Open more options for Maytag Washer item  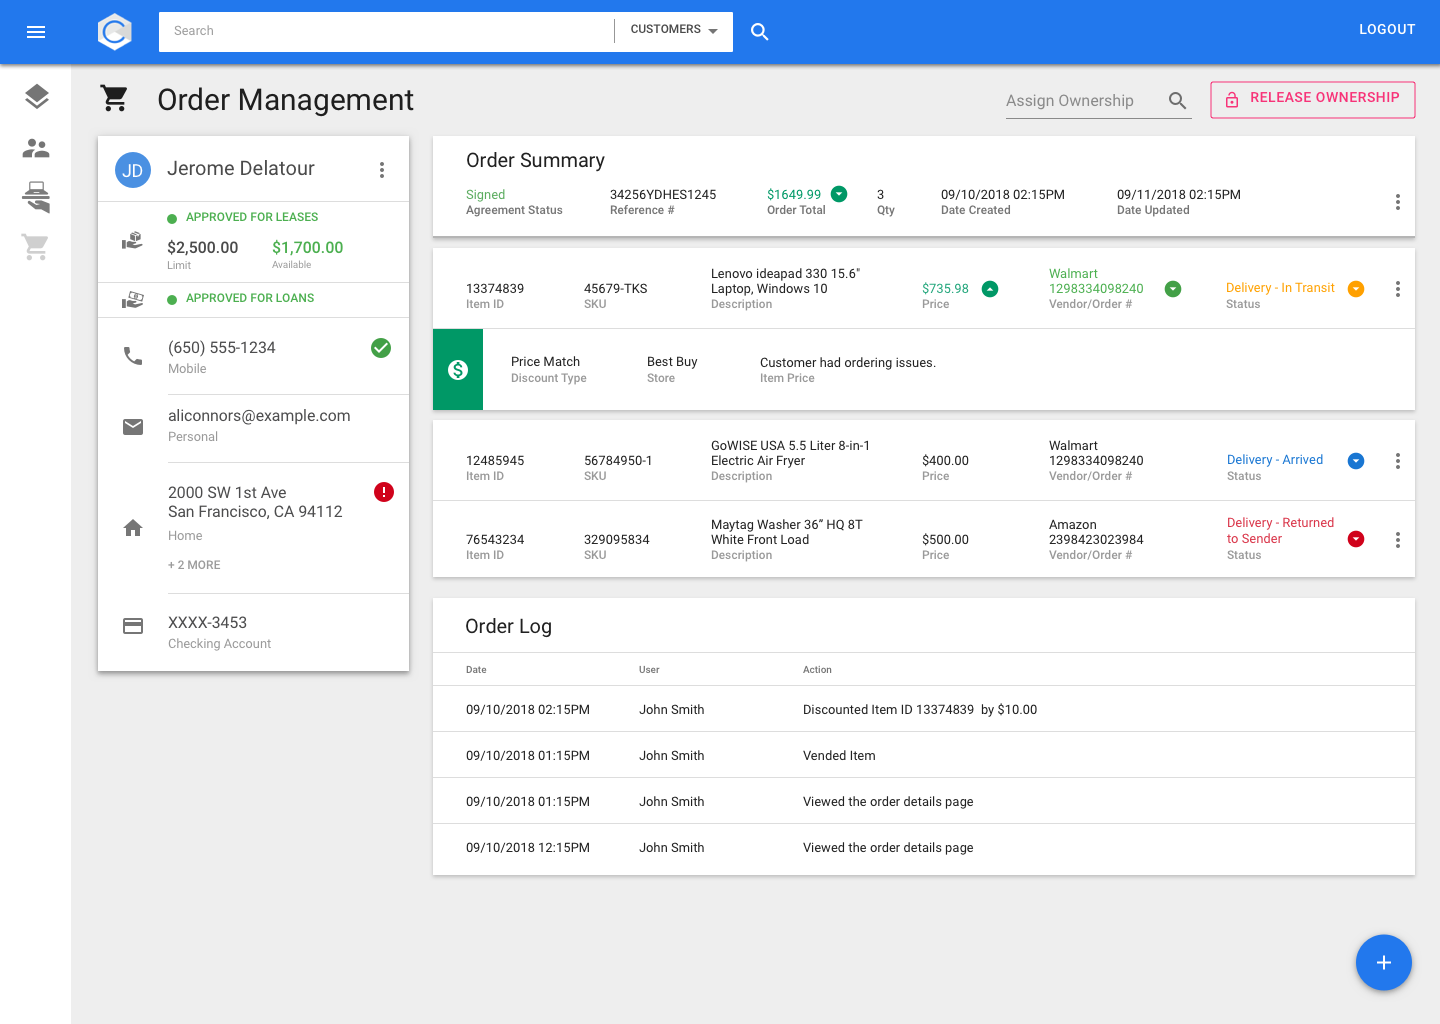coord(1397,540)
